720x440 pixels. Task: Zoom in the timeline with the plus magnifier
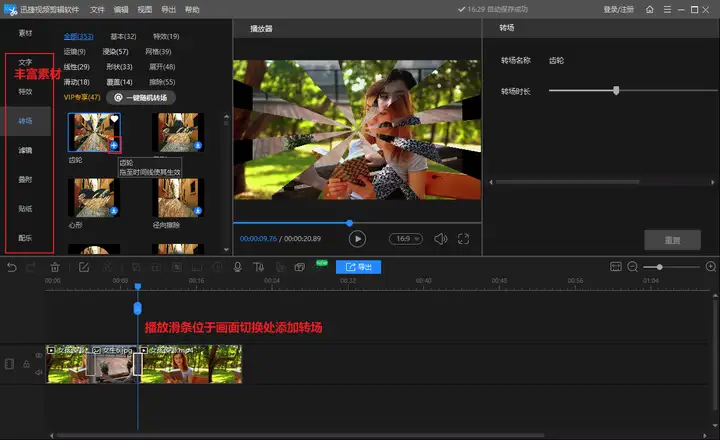[711, 267]
